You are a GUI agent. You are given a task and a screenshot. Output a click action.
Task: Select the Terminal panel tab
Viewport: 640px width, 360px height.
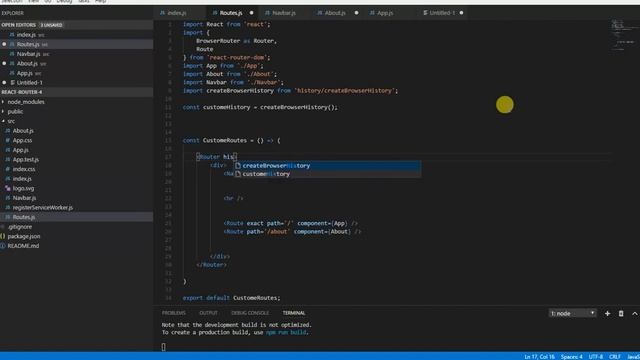294,313
